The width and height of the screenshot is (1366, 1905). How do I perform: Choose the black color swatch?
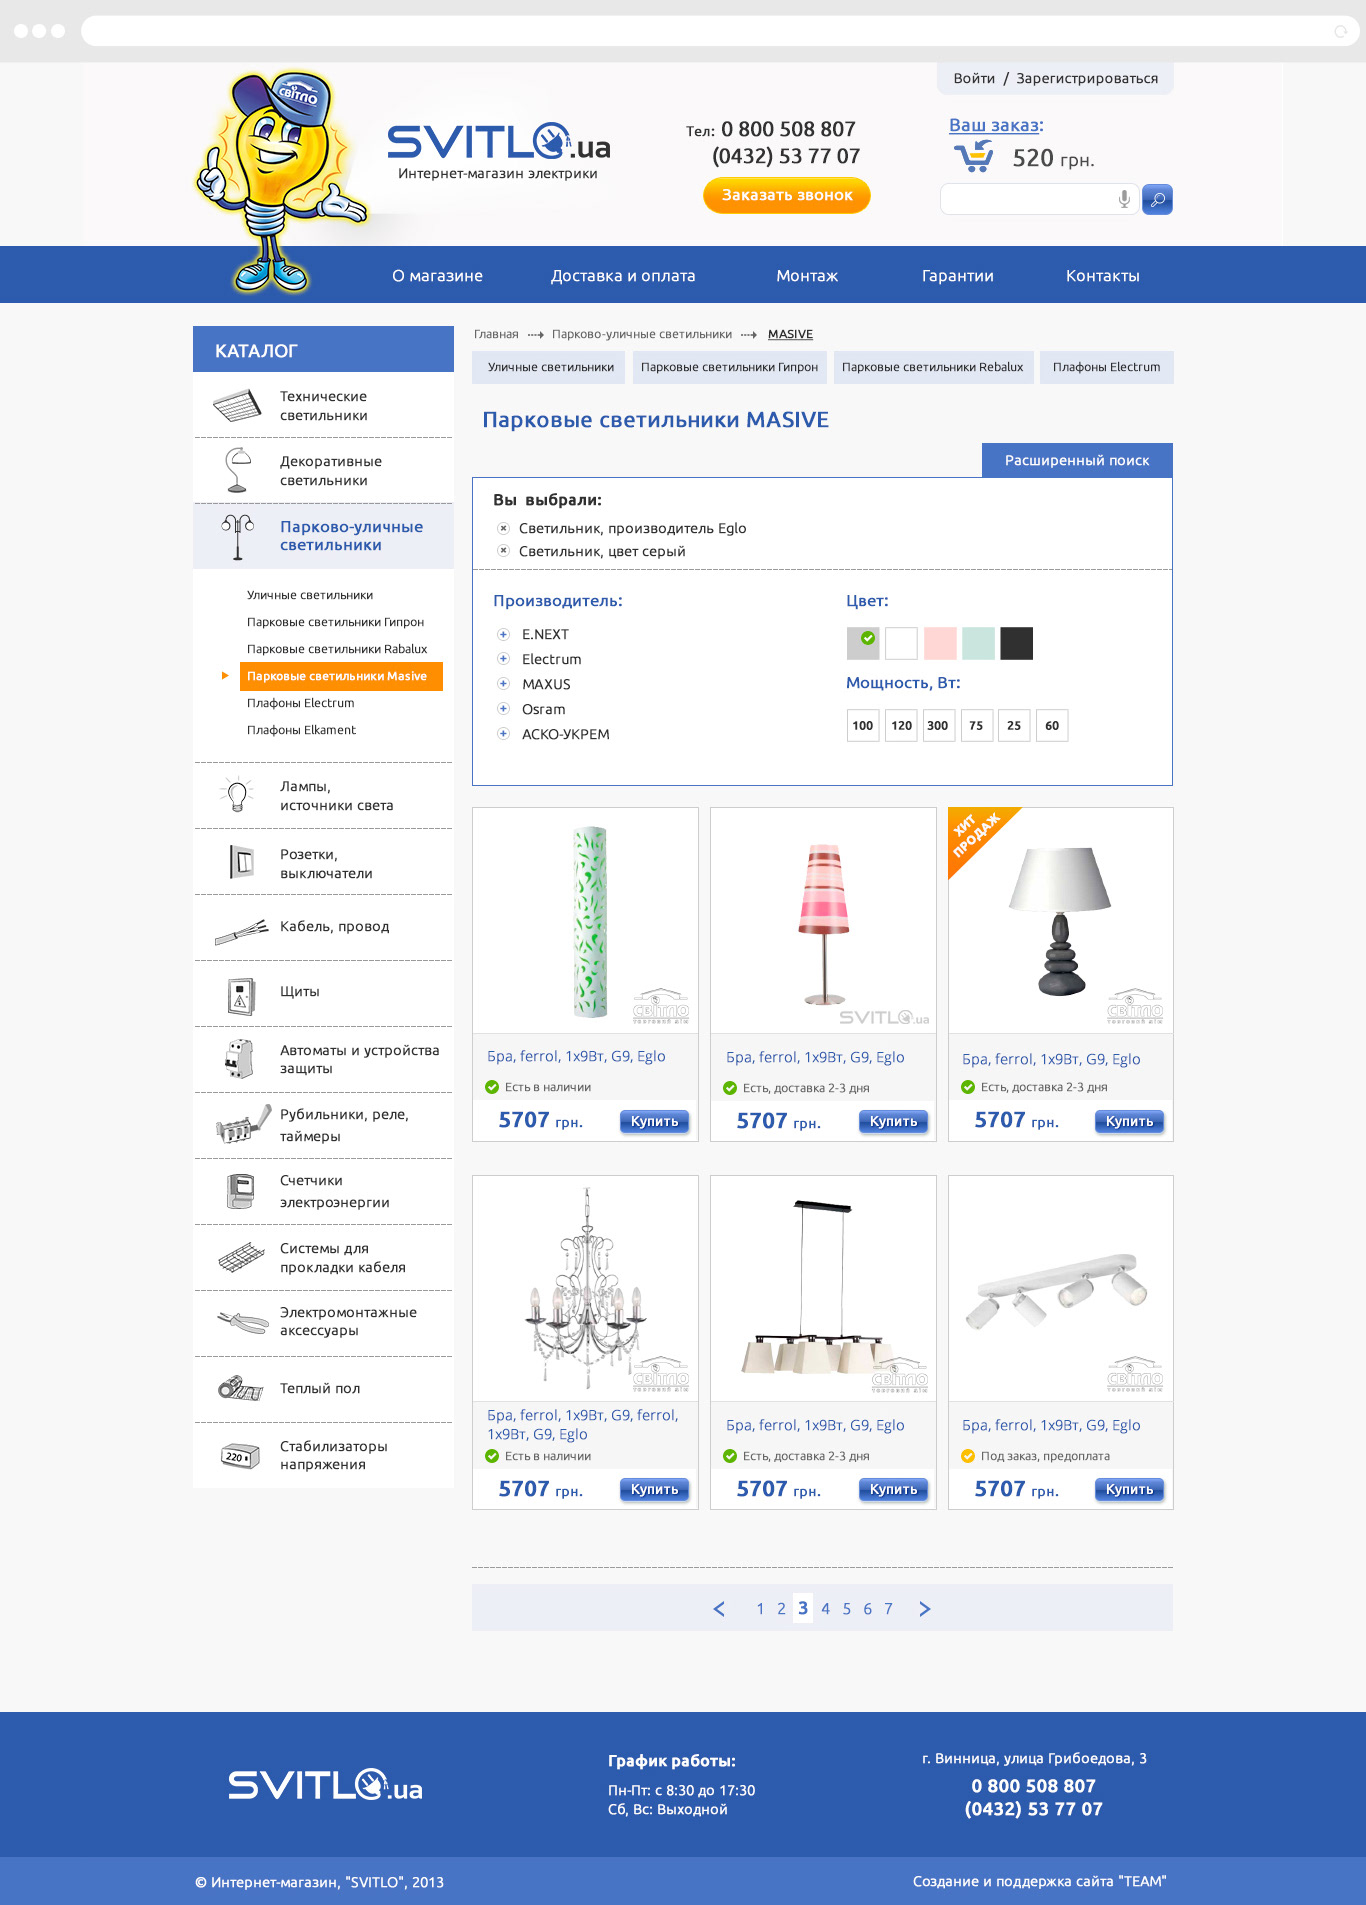[x=1016, y=644]
